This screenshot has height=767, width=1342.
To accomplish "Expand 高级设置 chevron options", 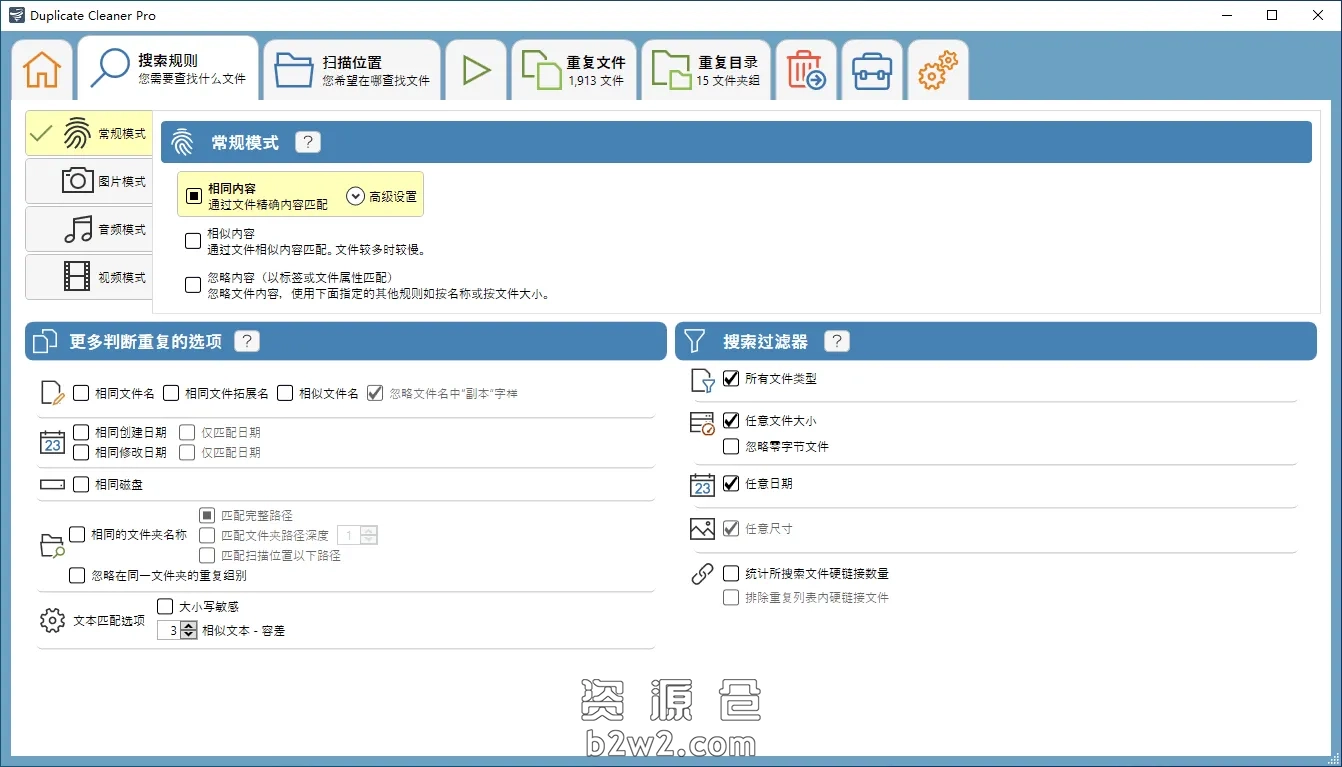I will pos(355,196).
